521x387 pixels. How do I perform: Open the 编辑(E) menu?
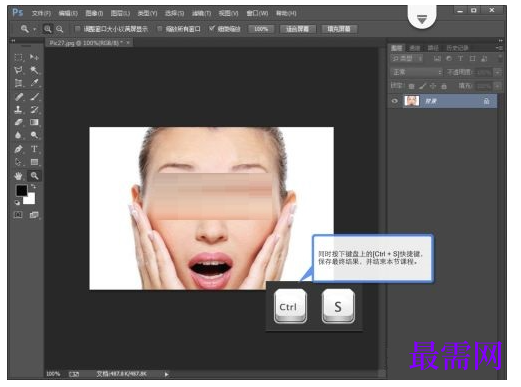68,13
